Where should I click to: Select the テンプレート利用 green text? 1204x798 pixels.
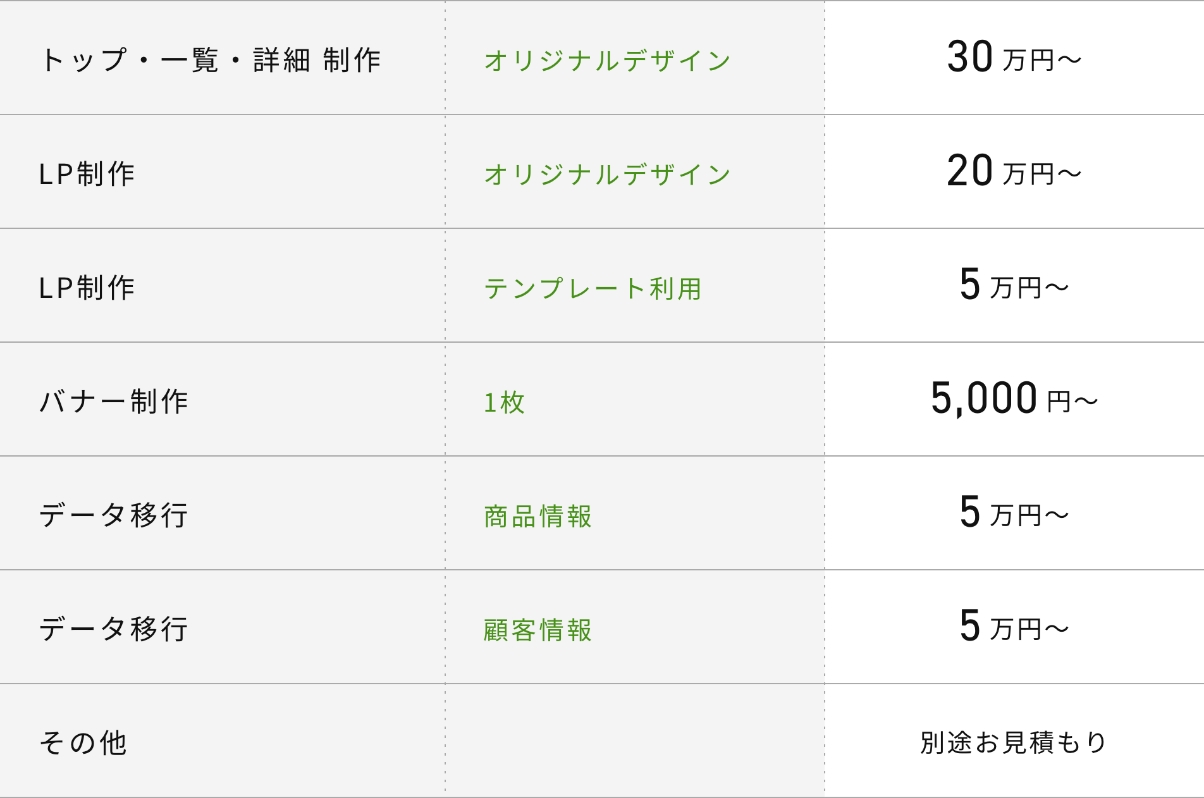pos(593,289)
